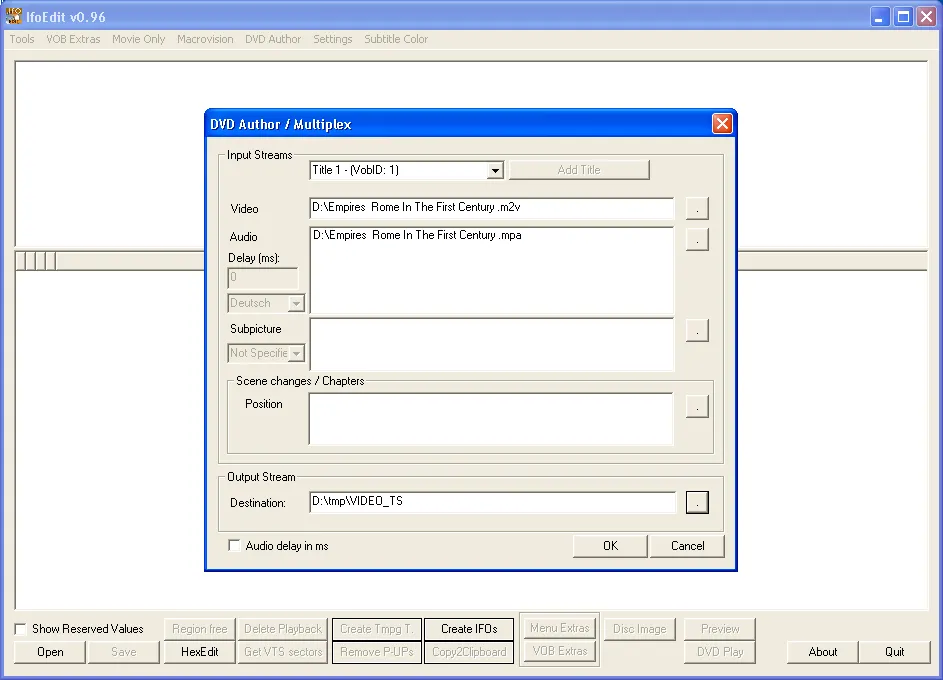Screen dimensions: 943x680
Task: Click the About button
Action: pyautogui.click(x=822, y=652)
